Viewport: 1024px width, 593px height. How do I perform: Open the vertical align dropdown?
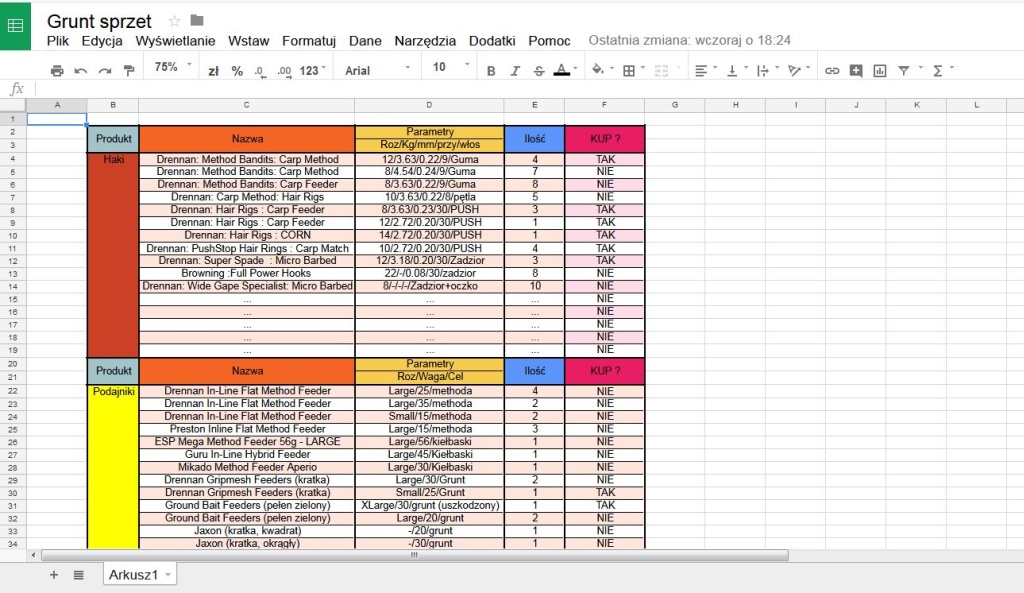point(735,71)
